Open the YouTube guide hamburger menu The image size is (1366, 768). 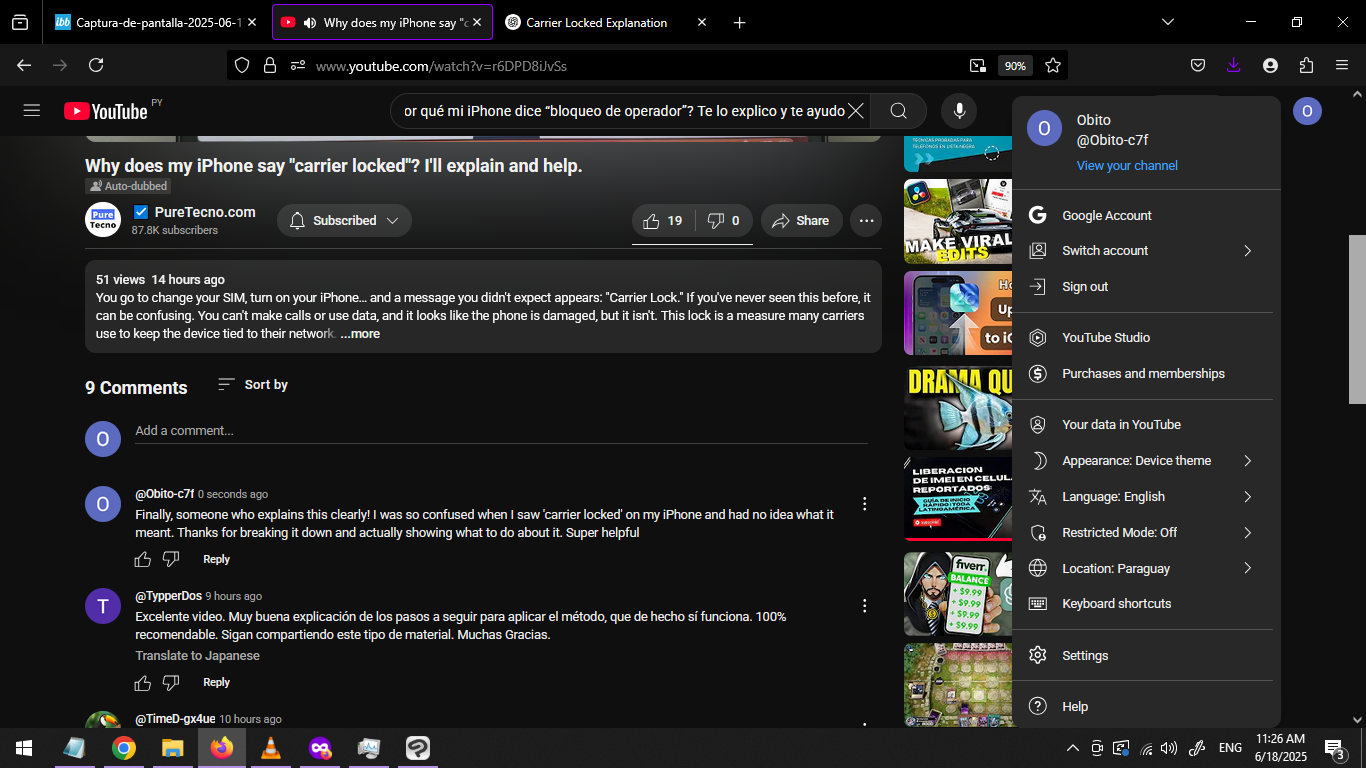32,110
